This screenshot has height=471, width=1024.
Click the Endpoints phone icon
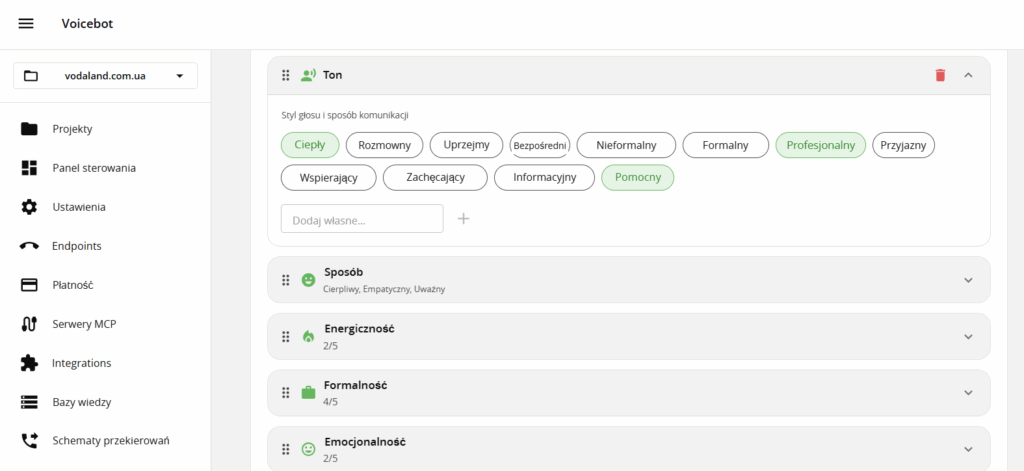click(x=29, y=246)
